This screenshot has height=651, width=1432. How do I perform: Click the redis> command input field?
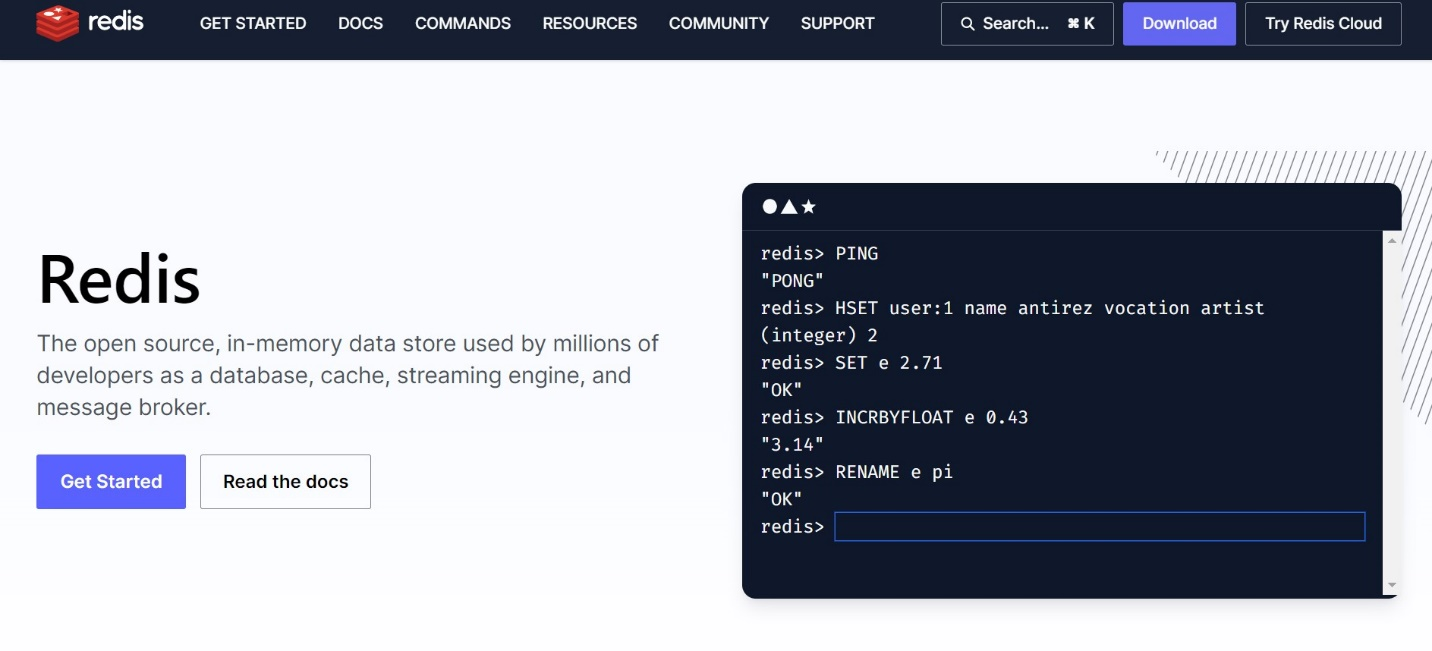pyautogui.click(x=1099, y=527)
